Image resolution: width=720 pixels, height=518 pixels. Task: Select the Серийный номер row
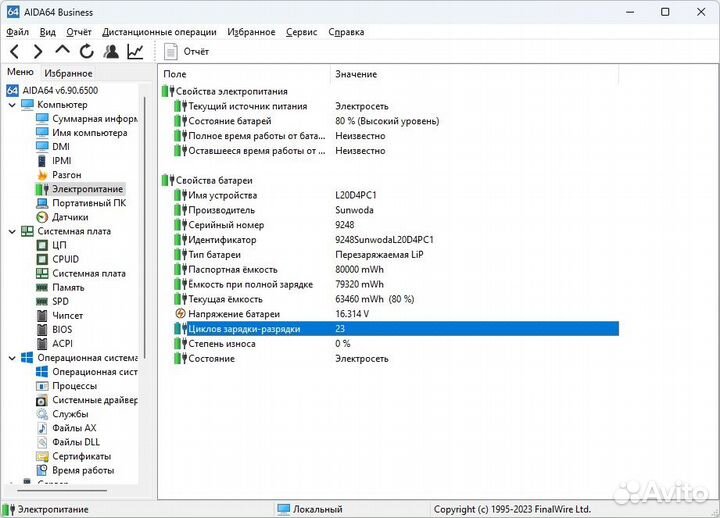(397, 225)
